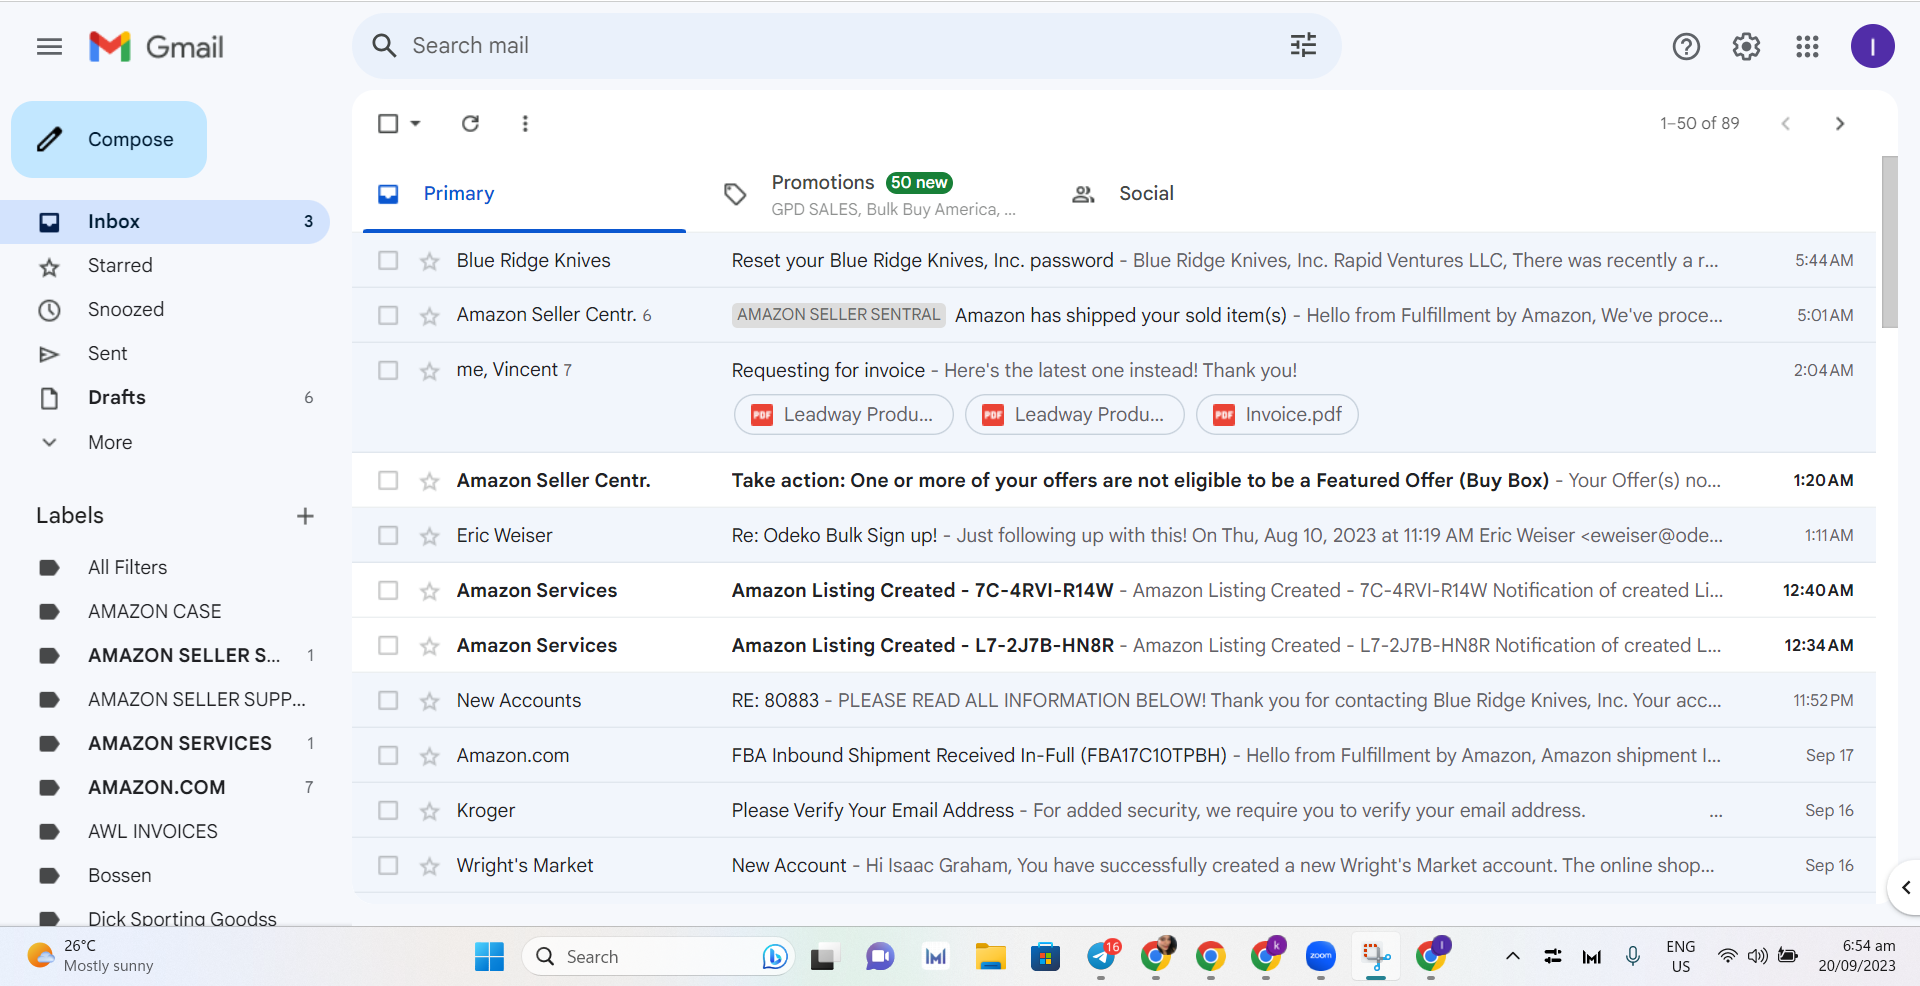Compose a new email

click(x=109, y=139)
